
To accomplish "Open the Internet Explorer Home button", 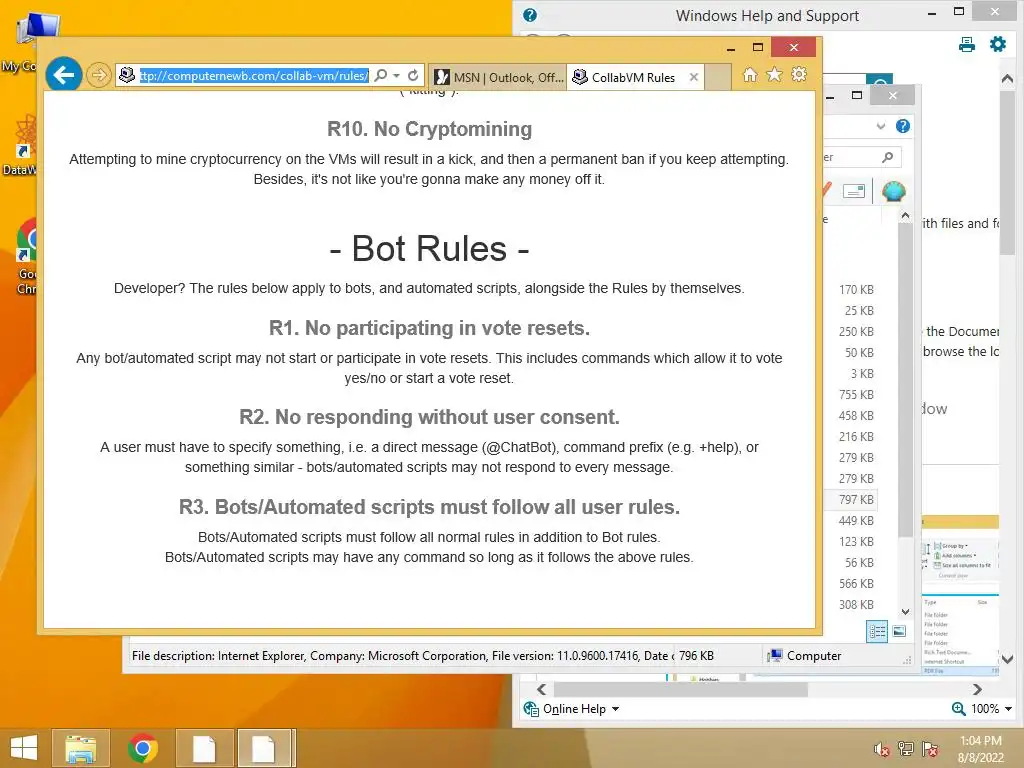I will point(750,75).
